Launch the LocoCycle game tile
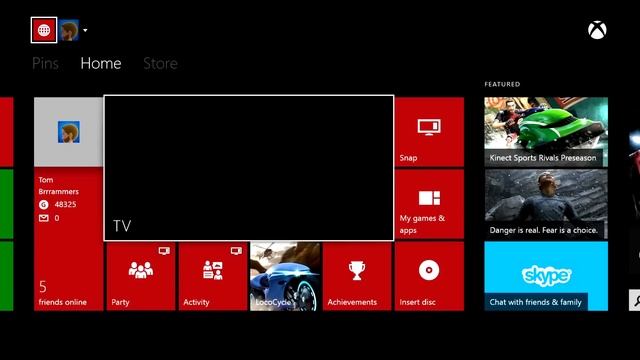 click(285, 276)
